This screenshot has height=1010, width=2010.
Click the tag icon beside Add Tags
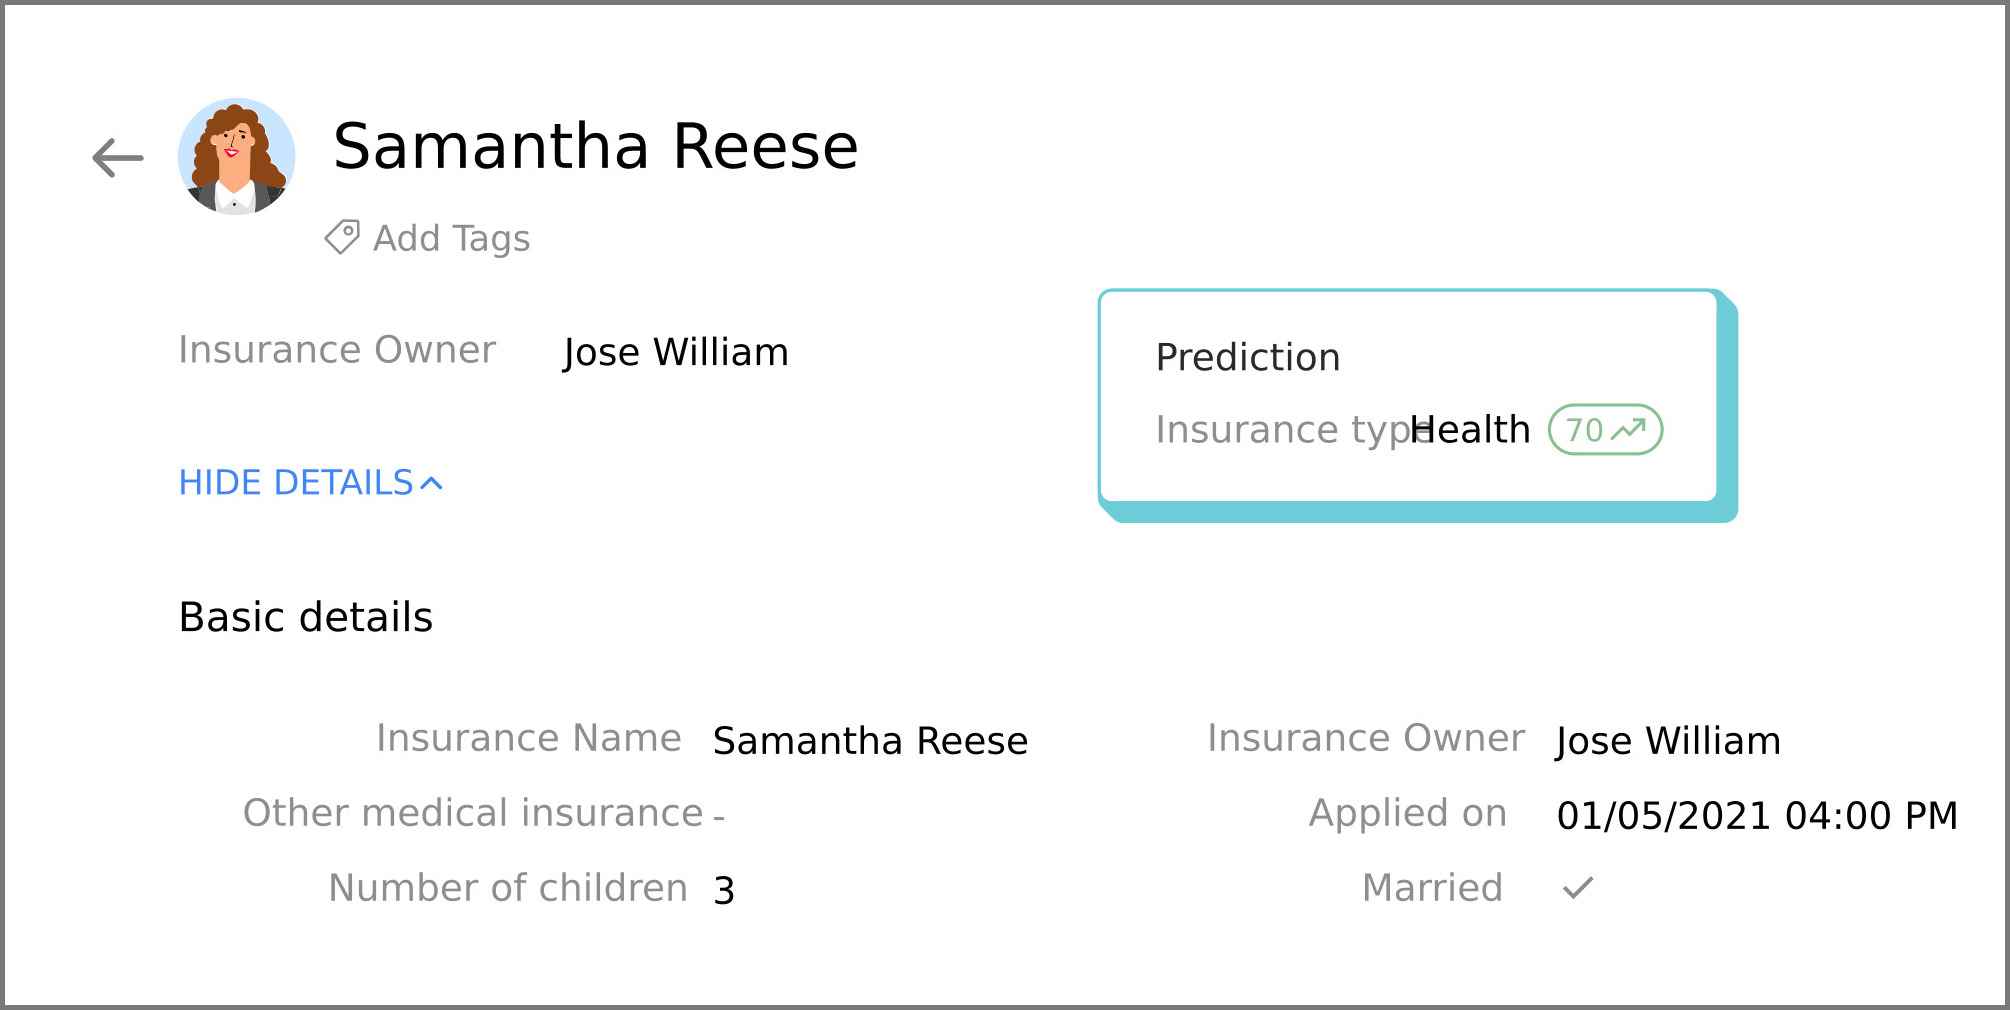(342, 238)
